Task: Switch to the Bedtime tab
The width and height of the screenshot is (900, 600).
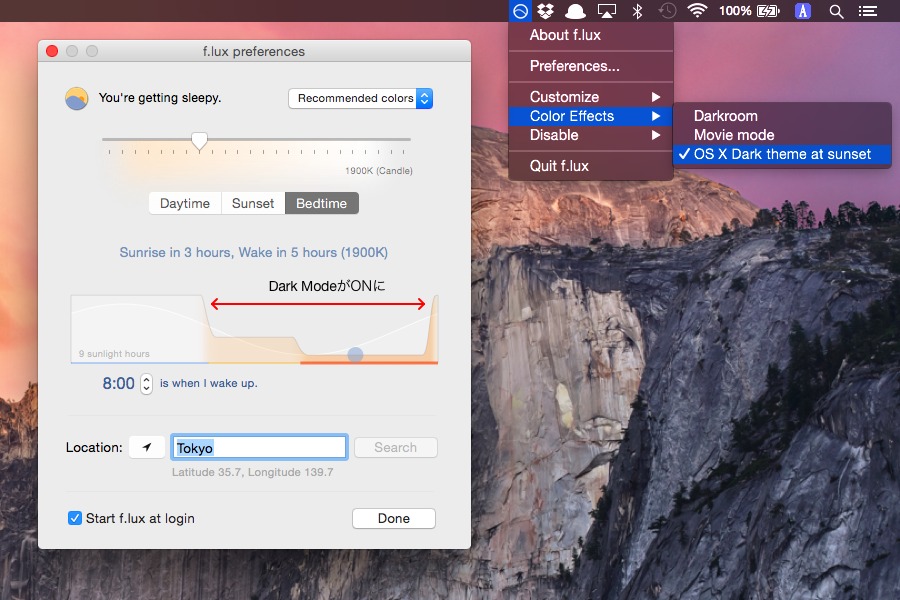Action: pos(321,203)
